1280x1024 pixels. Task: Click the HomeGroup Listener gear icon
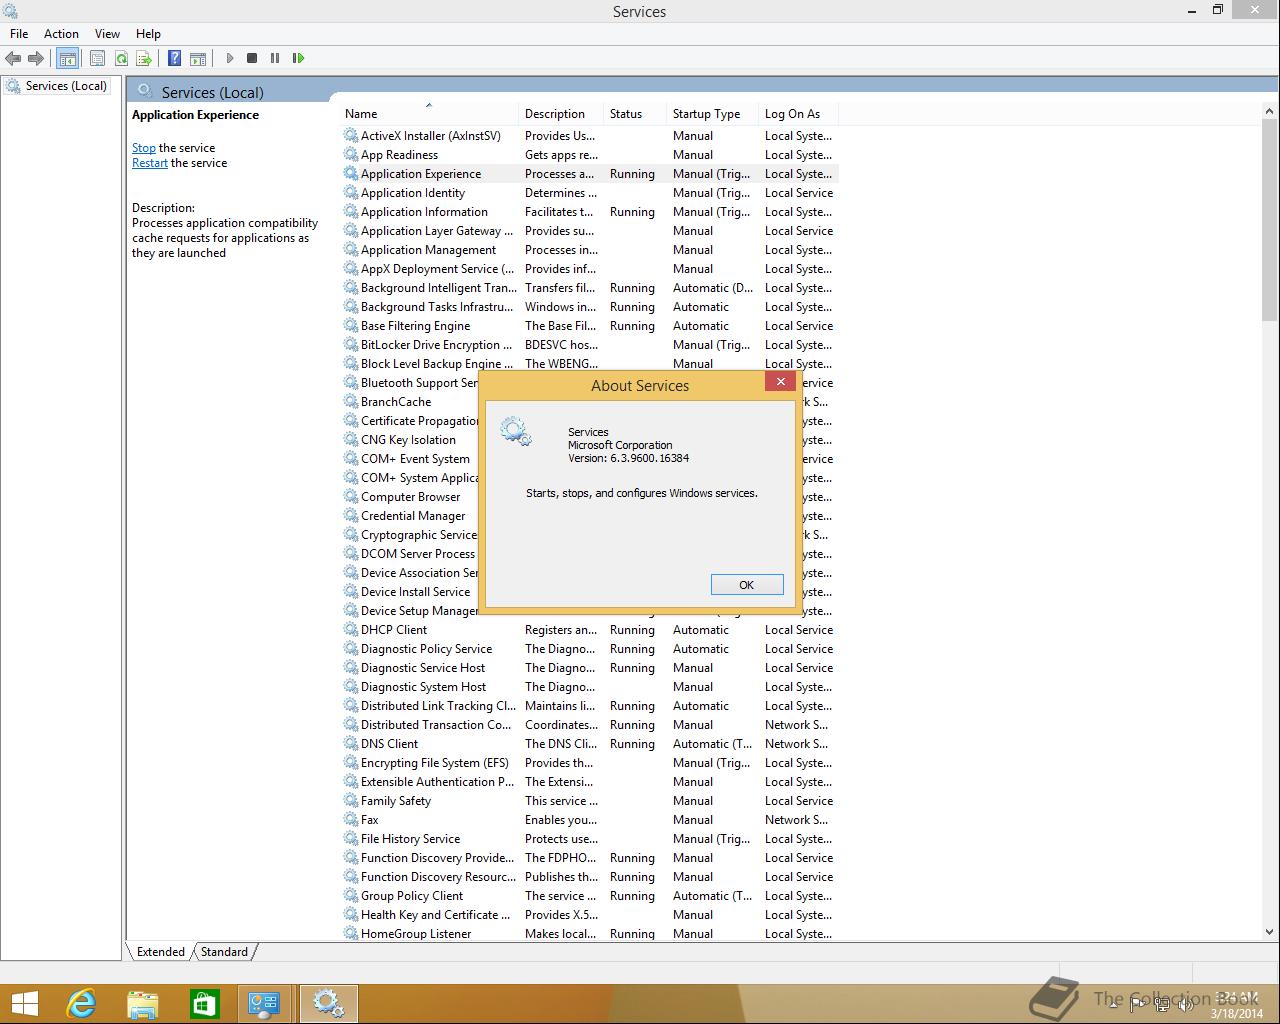[x=350, y=934]
